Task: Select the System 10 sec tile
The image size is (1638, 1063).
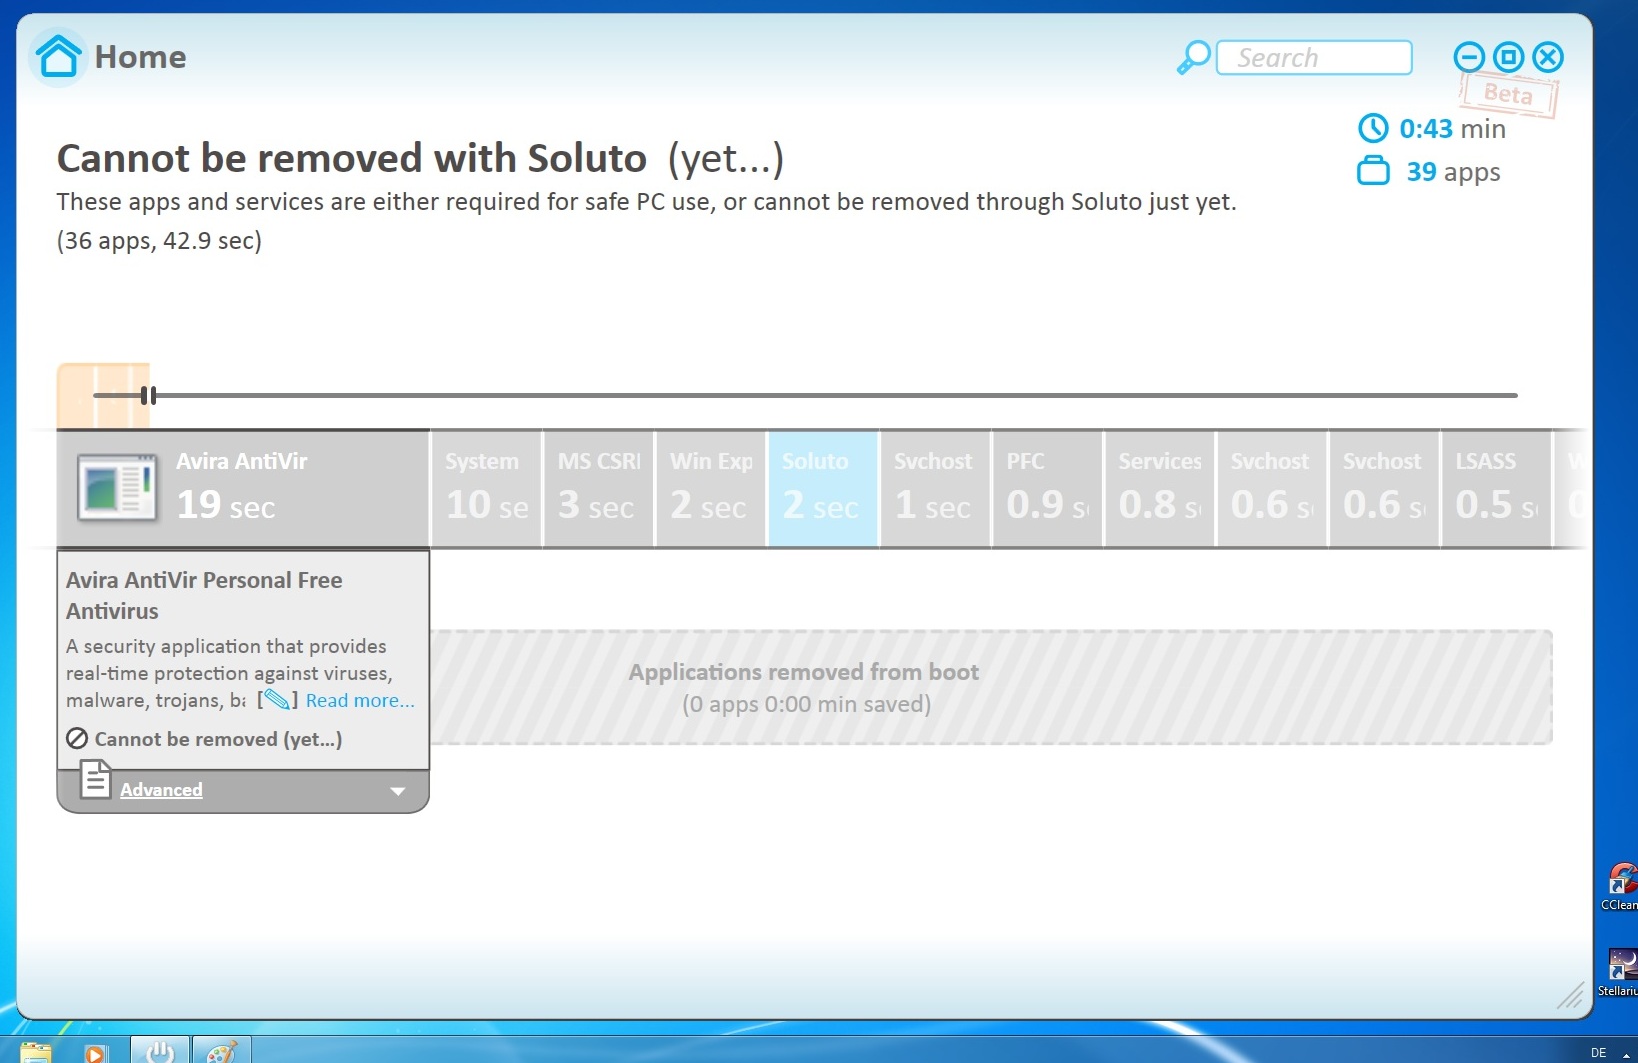Action: [x=487, y=489]
